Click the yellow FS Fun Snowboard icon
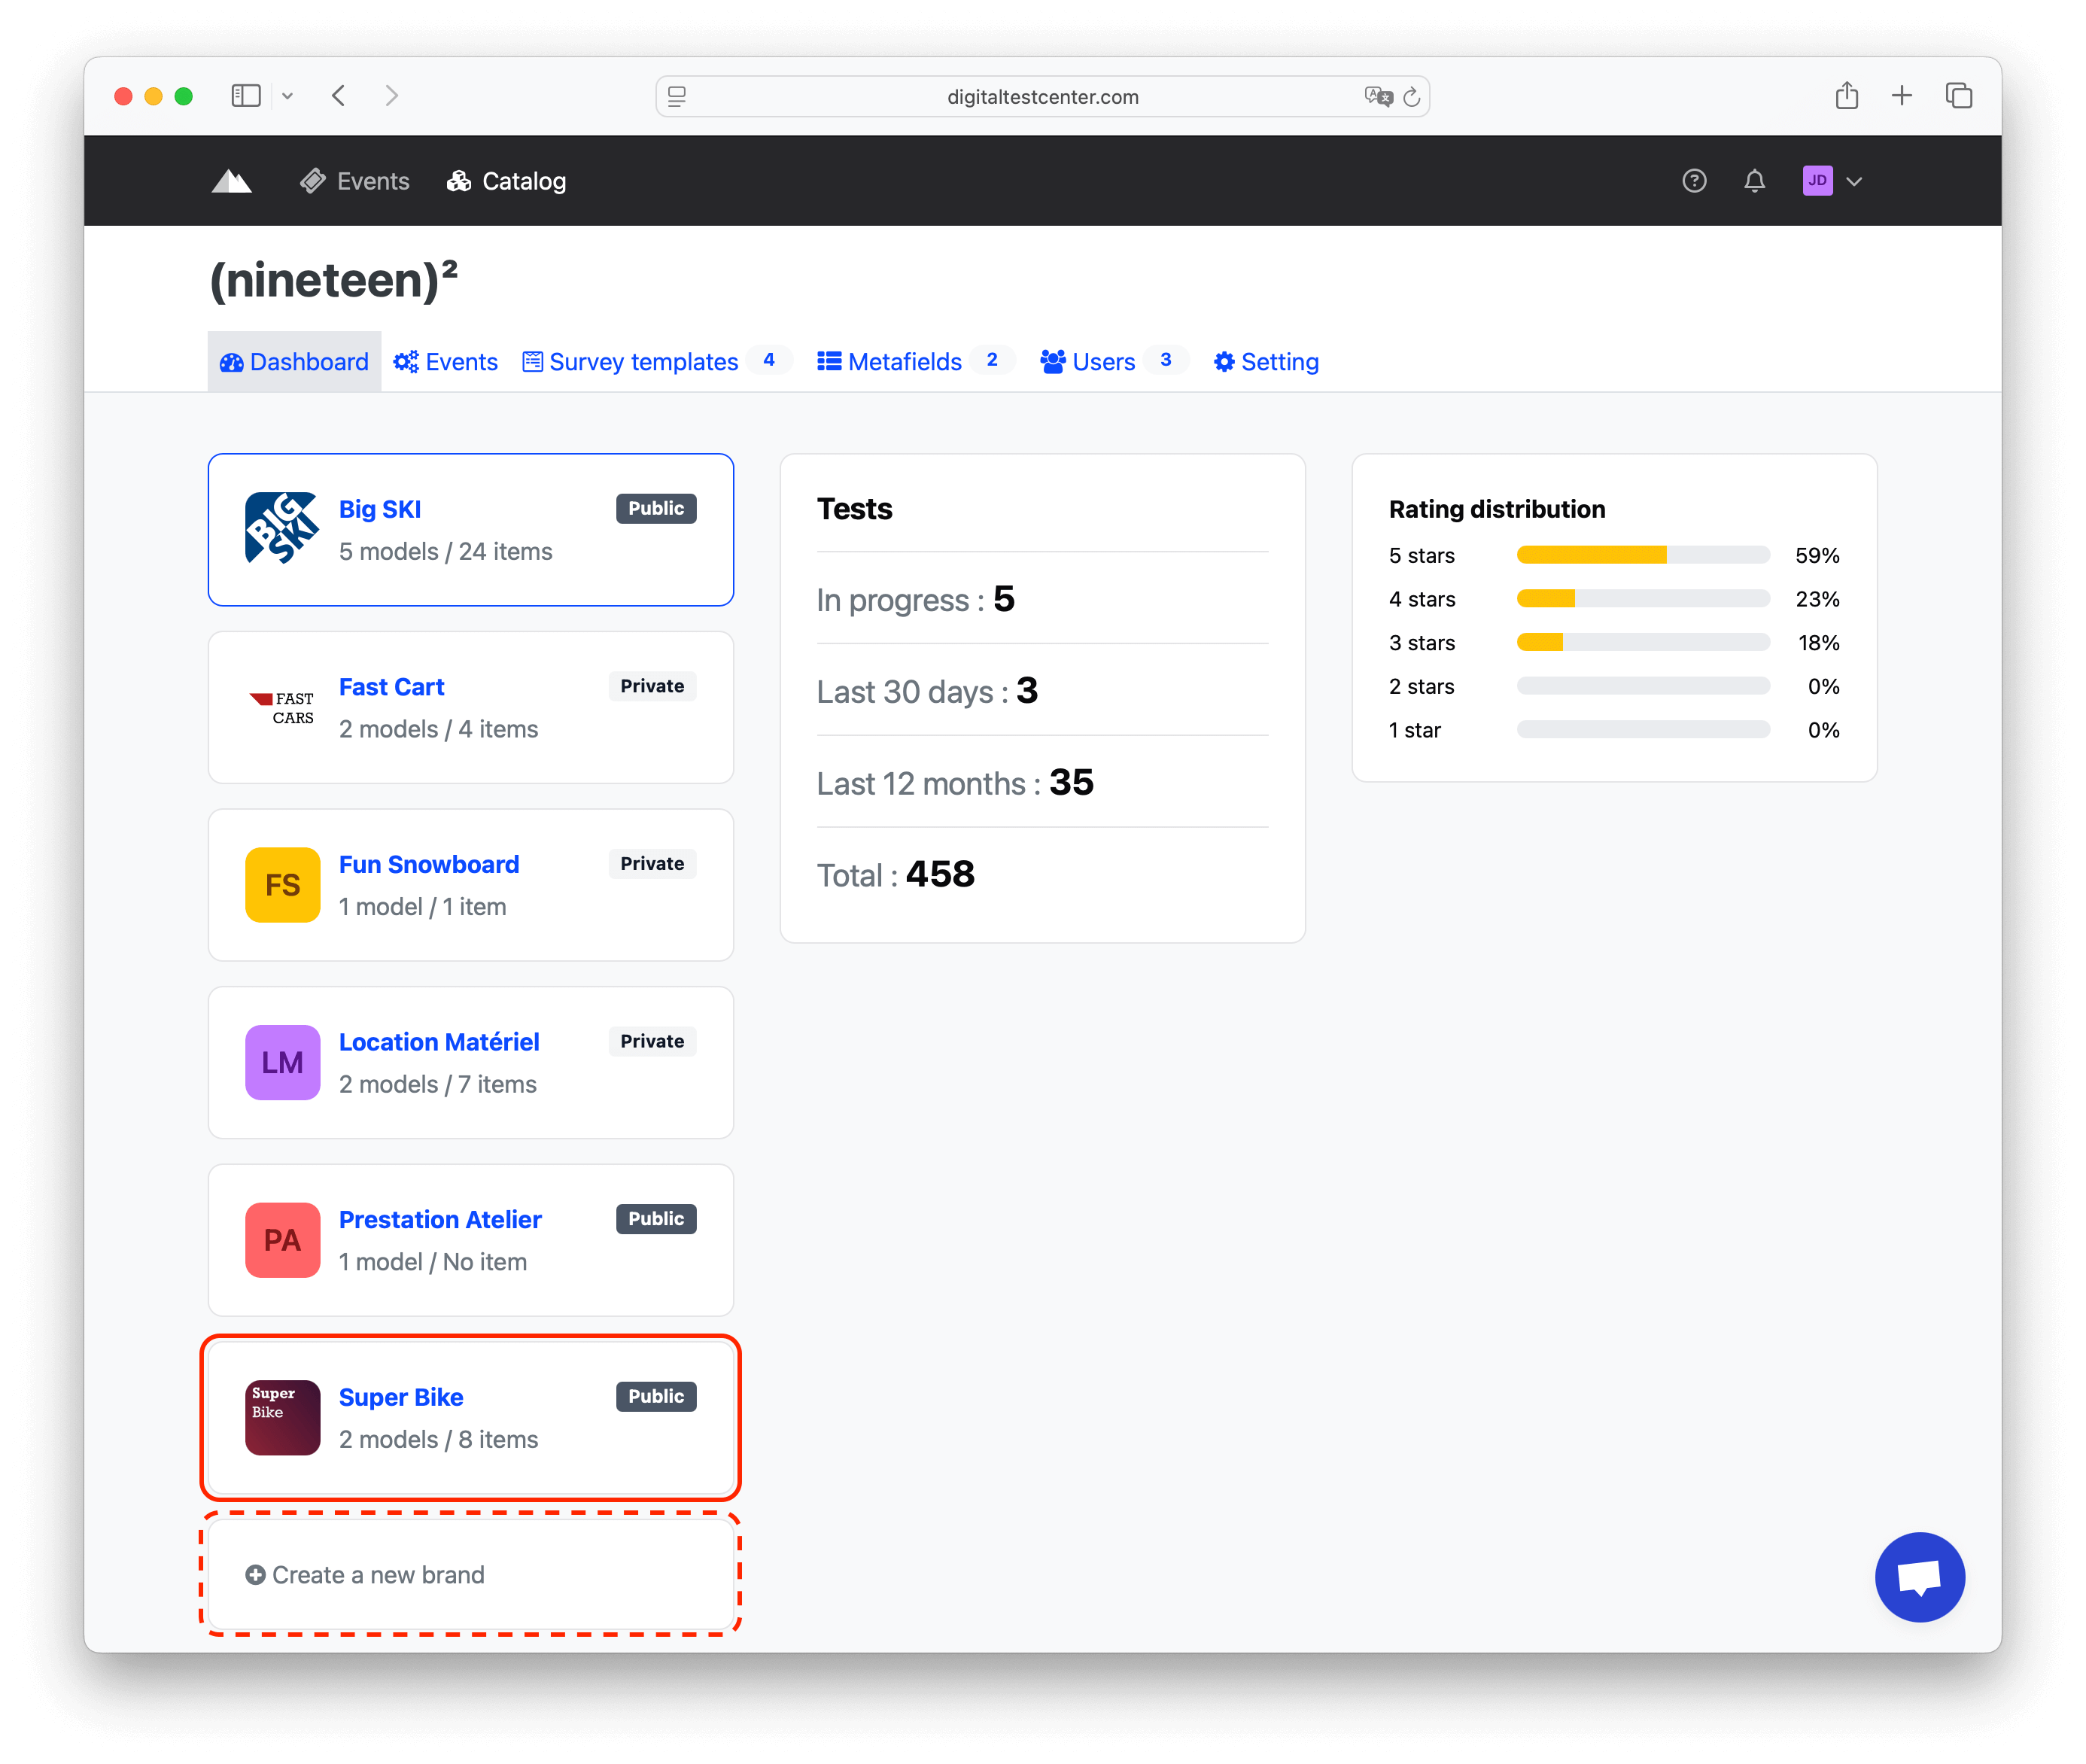Screen dimensions: 2086x1764 (x=282, y=884)
